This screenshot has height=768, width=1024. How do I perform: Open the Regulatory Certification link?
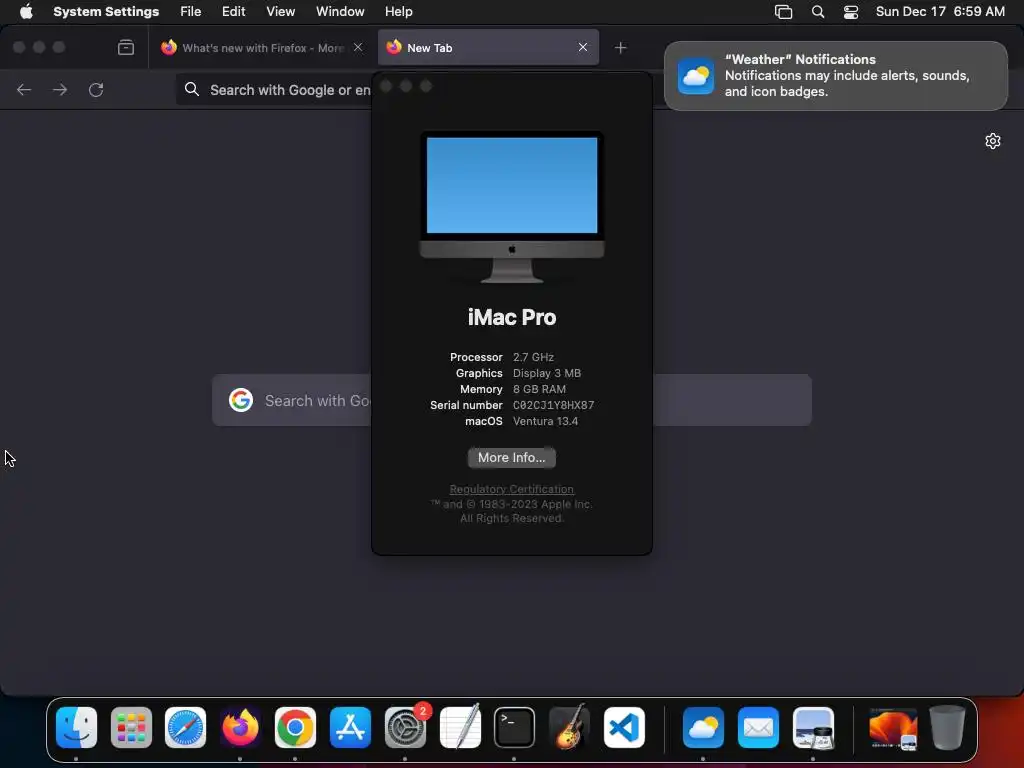pos(511,489)
